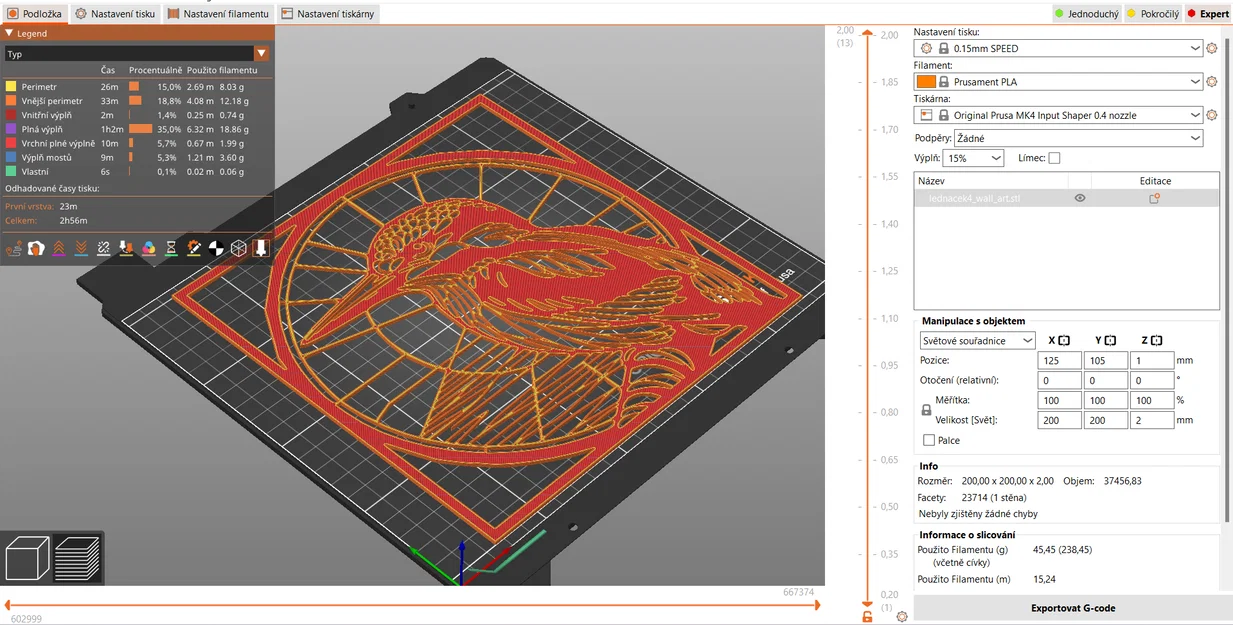
Task: Toggle print pauses hourglass icon
Action: click(171, 247)
